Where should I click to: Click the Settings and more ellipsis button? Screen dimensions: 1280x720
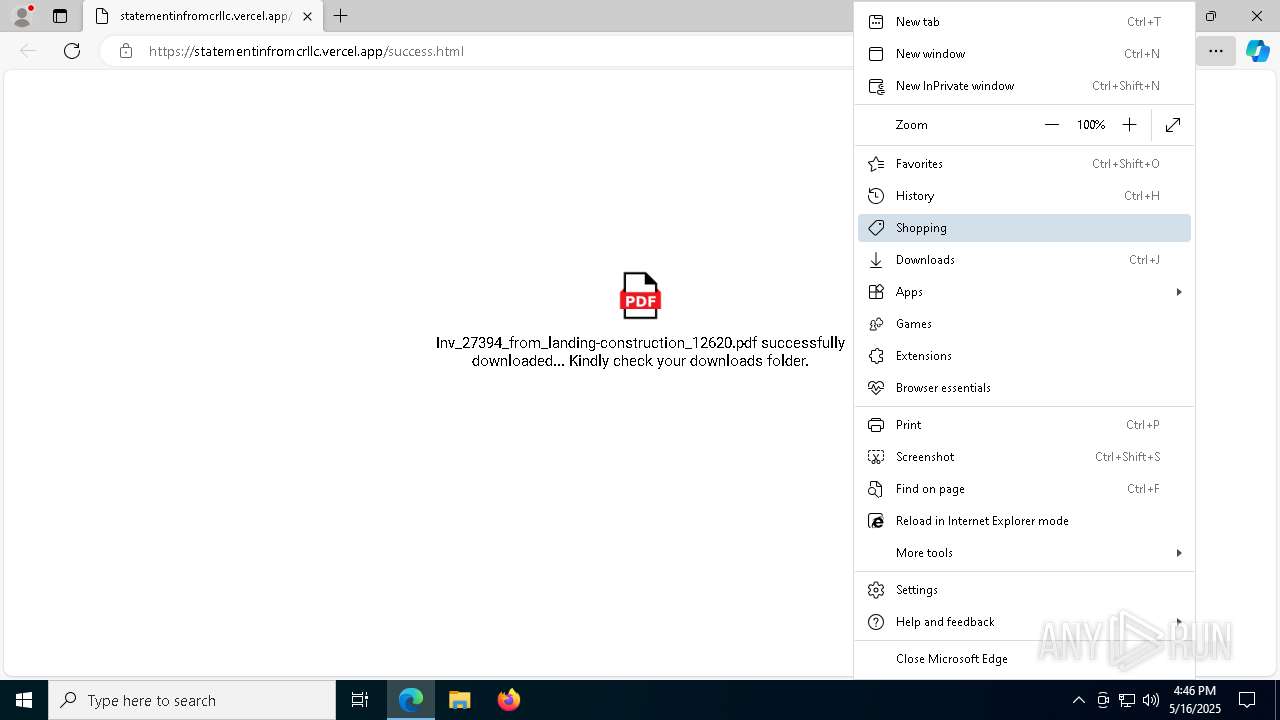(x=1216, y=51)
